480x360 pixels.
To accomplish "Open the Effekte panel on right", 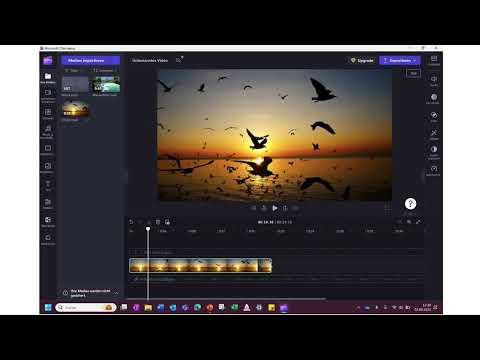I will click(x=434, y=135).
